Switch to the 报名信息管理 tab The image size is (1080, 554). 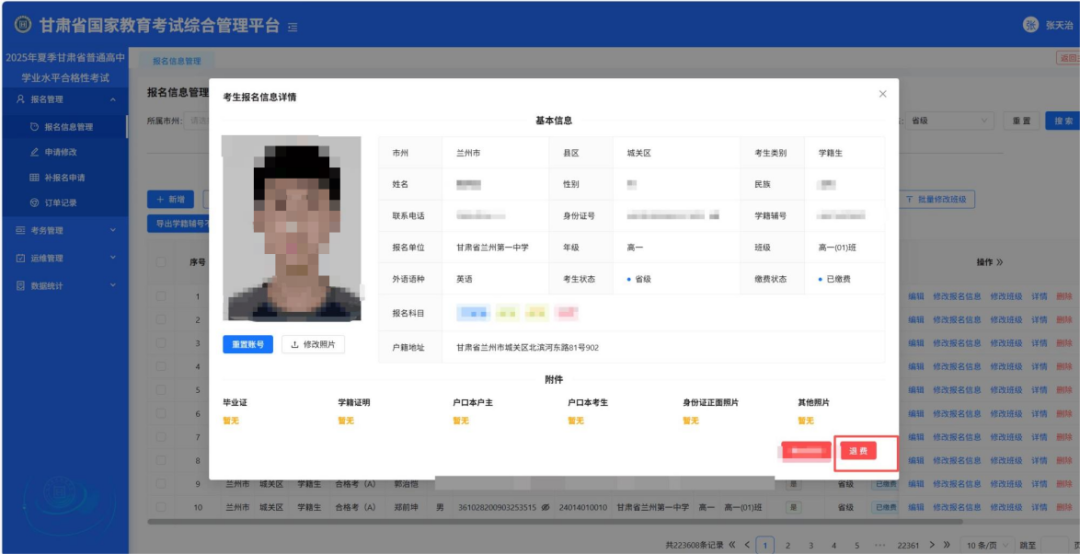tap(175, 61)
